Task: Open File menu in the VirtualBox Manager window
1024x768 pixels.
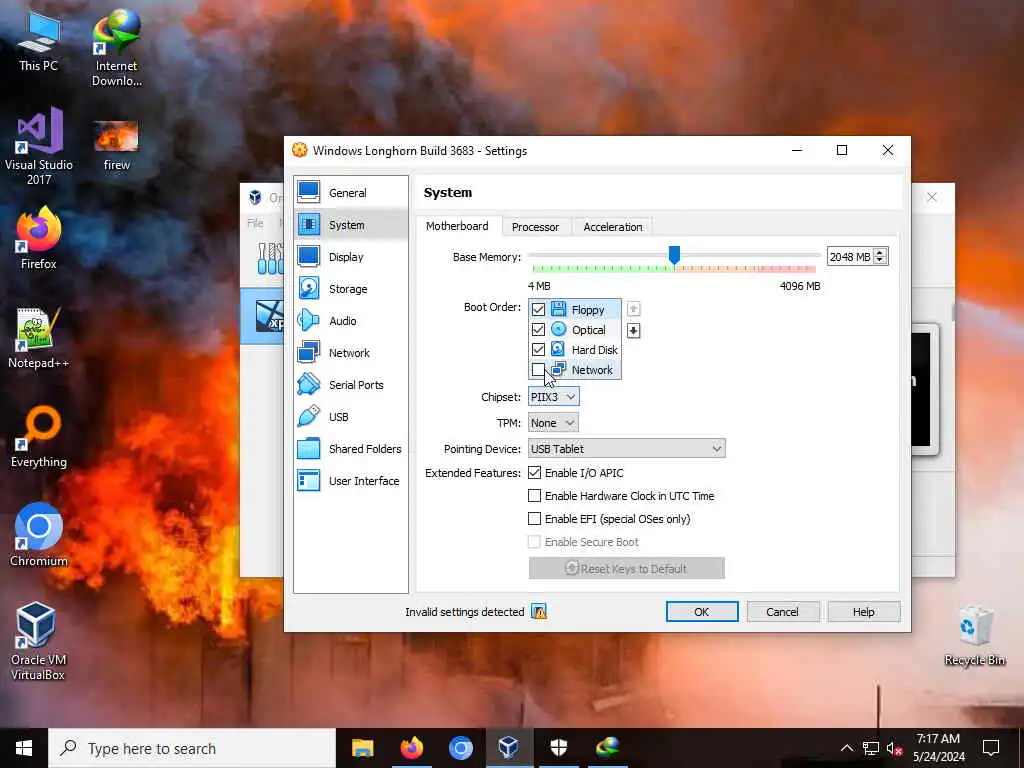Action: click(x=255, y=223)
